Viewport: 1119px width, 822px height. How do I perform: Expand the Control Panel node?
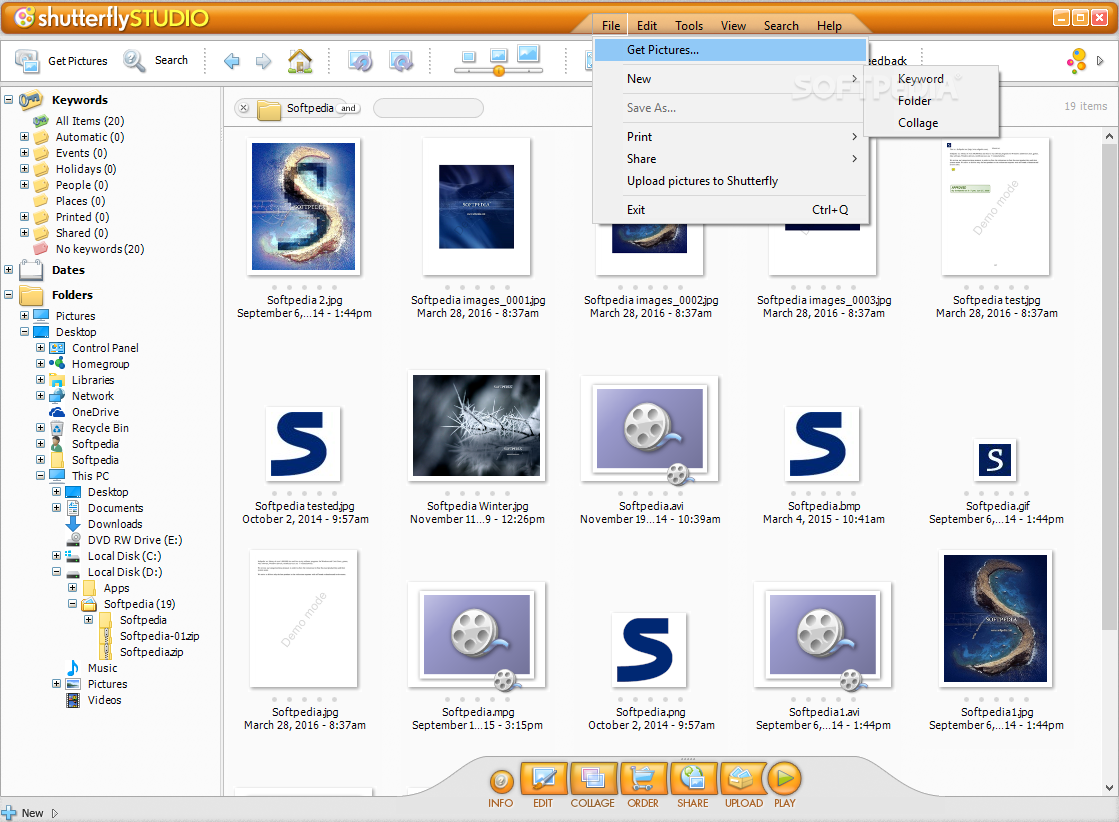41,347
